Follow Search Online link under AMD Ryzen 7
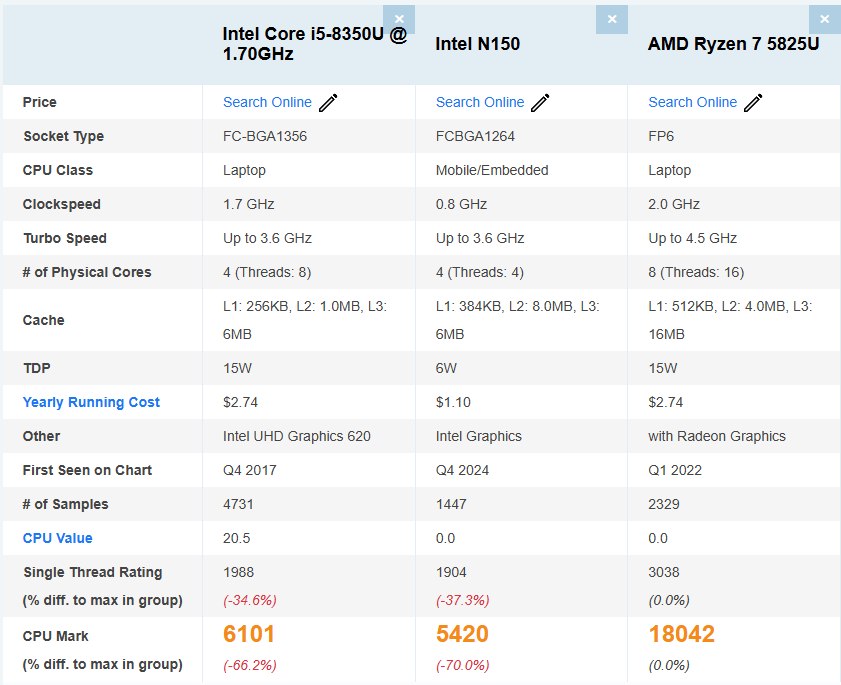The width and height of the screenshot is (841, 685). coord(692,102)
